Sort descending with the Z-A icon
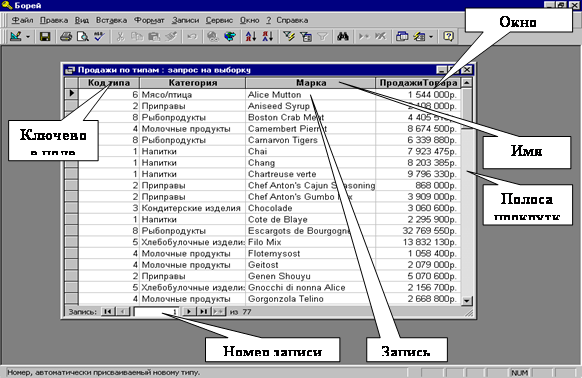The height and width of the screenshot is (378, 582). tap(268, 36)
